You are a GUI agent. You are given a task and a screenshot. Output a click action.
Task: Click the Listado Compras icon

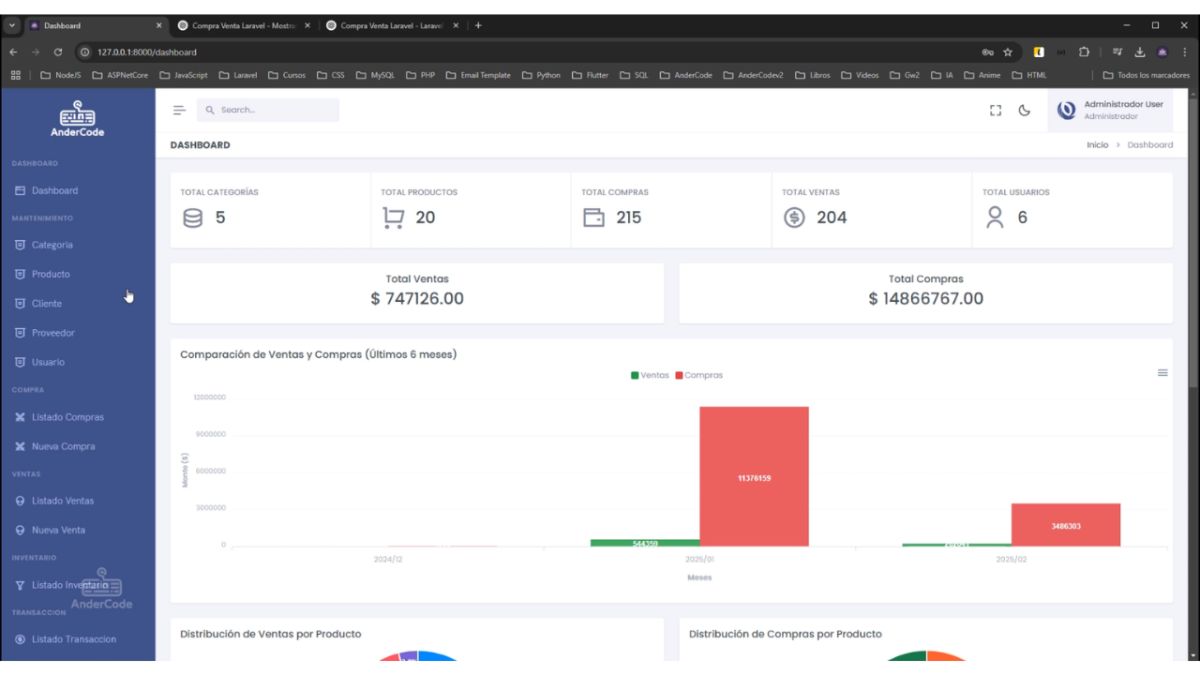click(20, 417)
